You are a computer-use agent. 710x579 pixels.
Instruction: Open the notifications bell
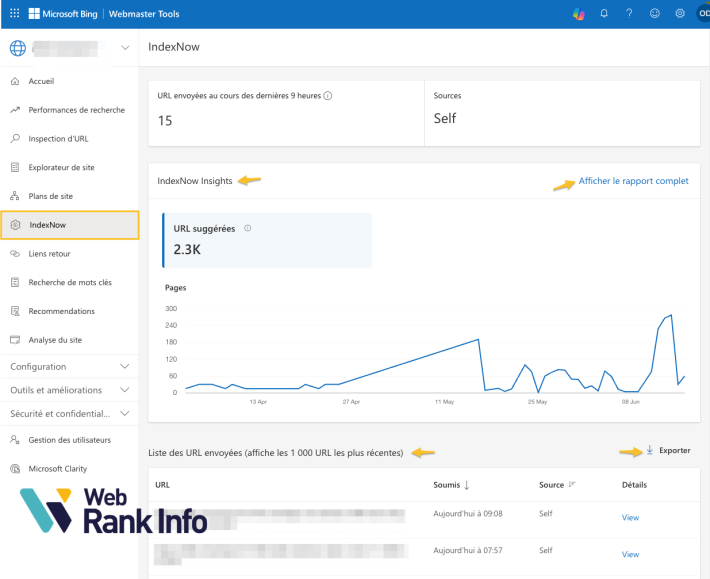[x=604, y=13]
